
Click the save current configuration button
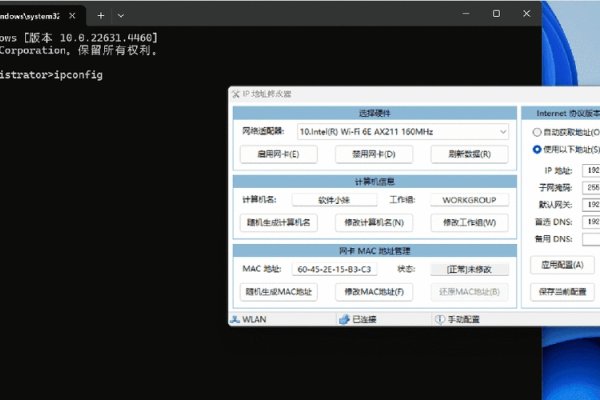(562, 292)
